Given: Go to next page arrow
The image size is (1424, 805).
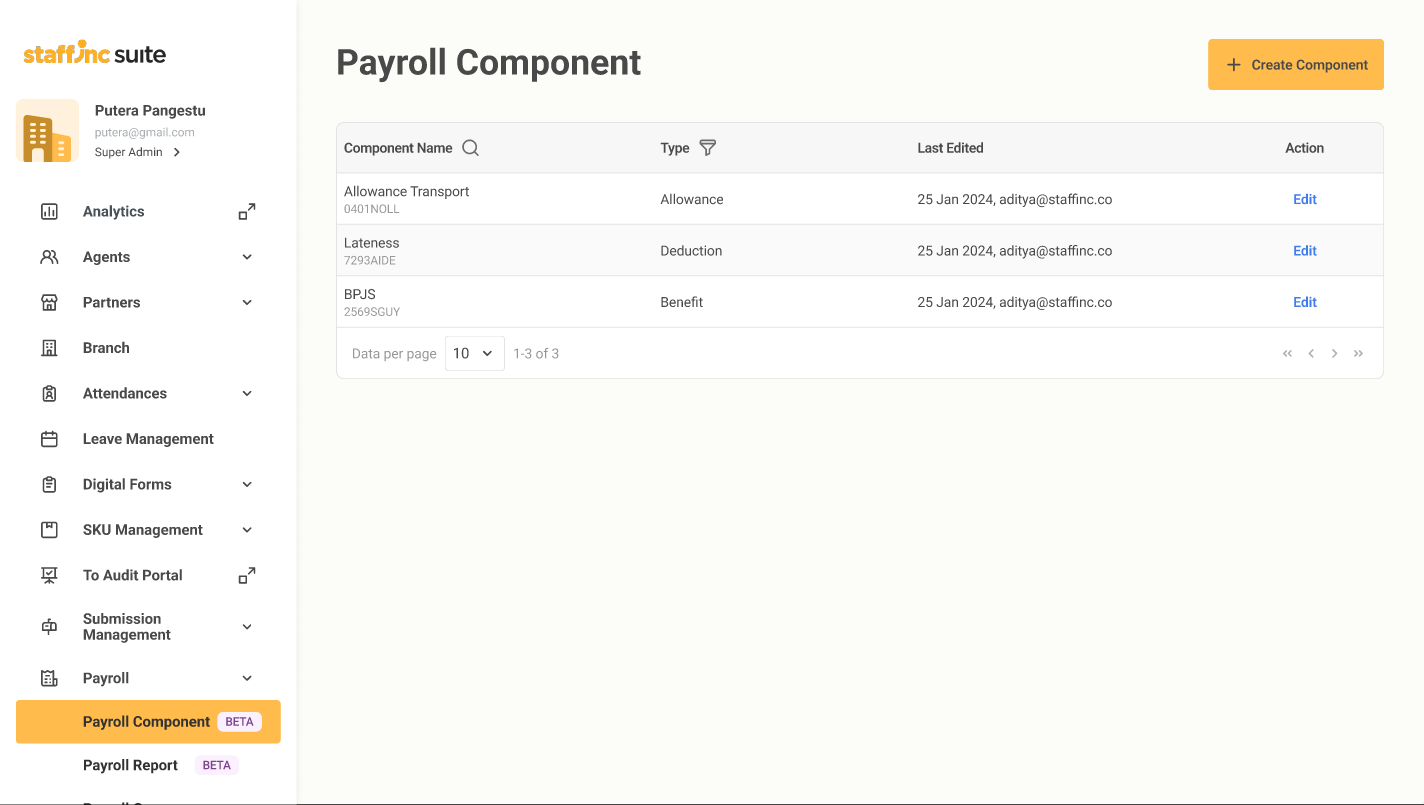Looking at the screenshot, I should 1334,353.
